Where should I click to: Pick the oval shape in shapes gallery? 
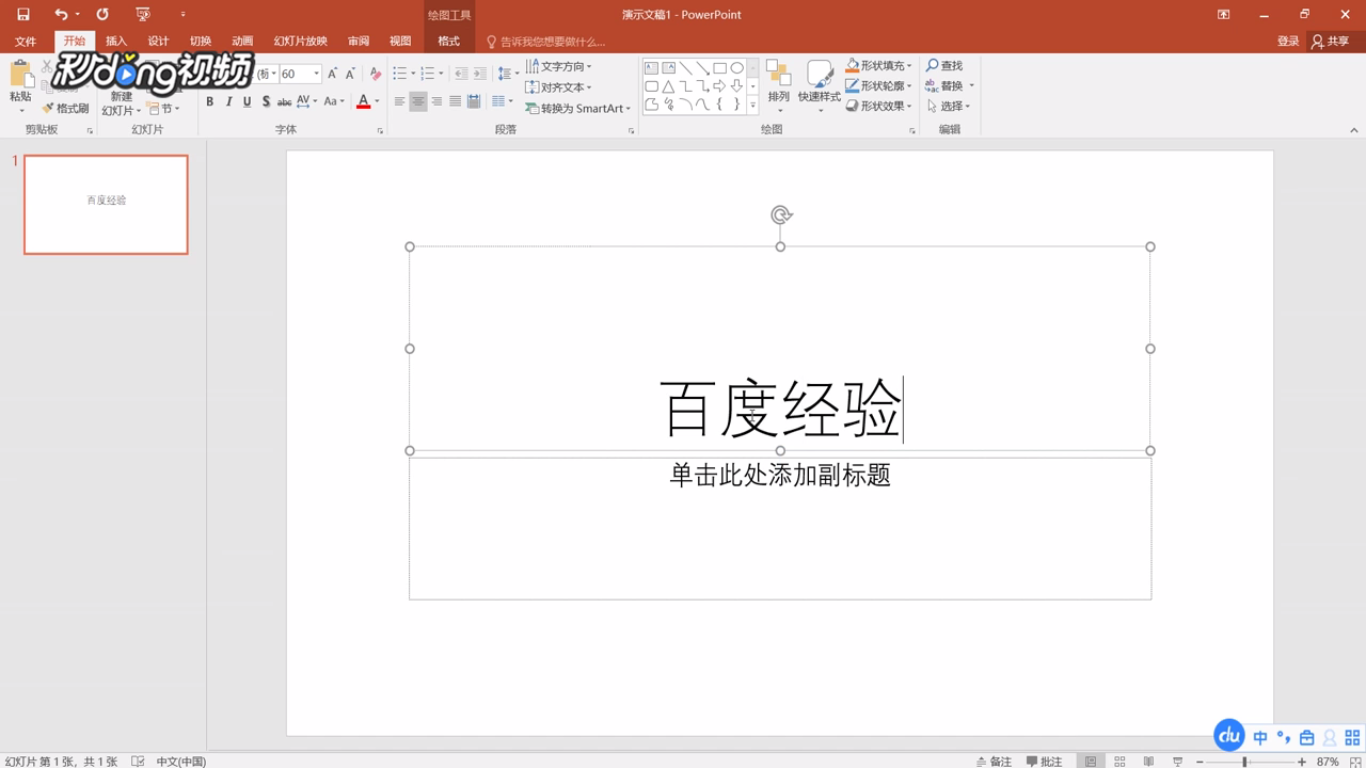click(x=737, y=68)
